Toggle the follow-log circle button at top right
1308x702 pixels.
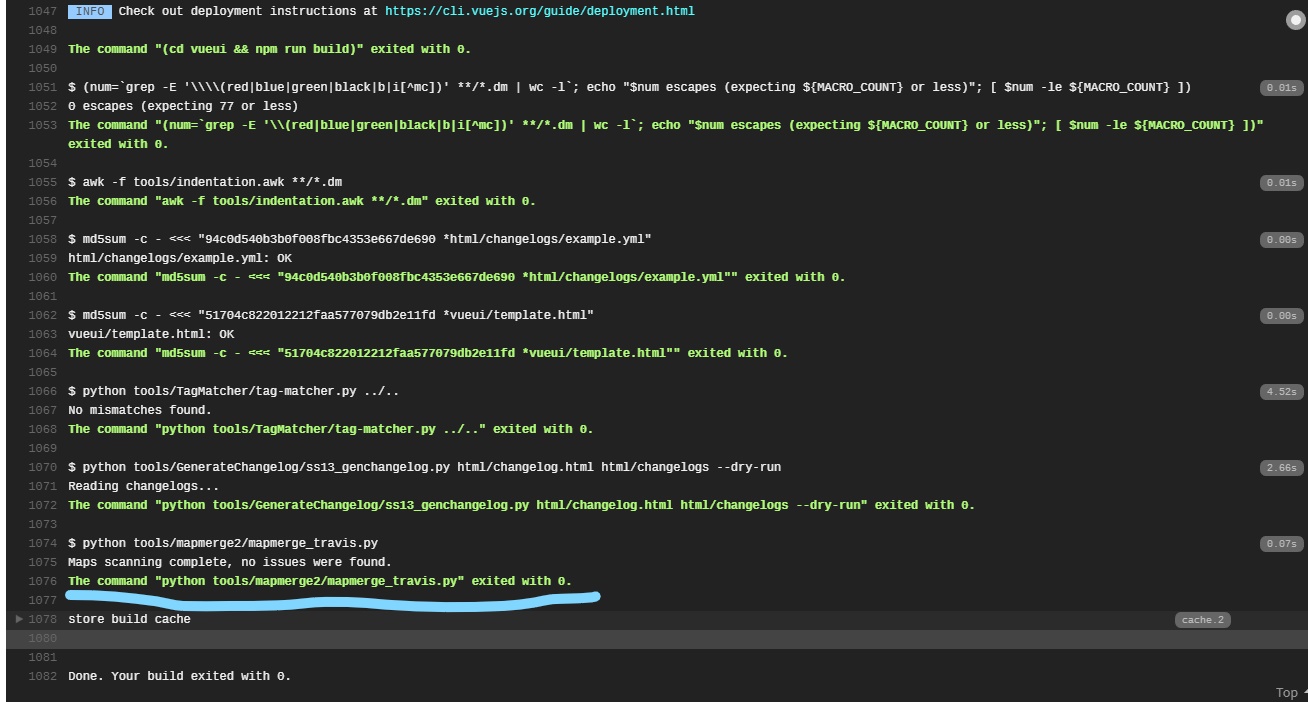pos(1295,21)
